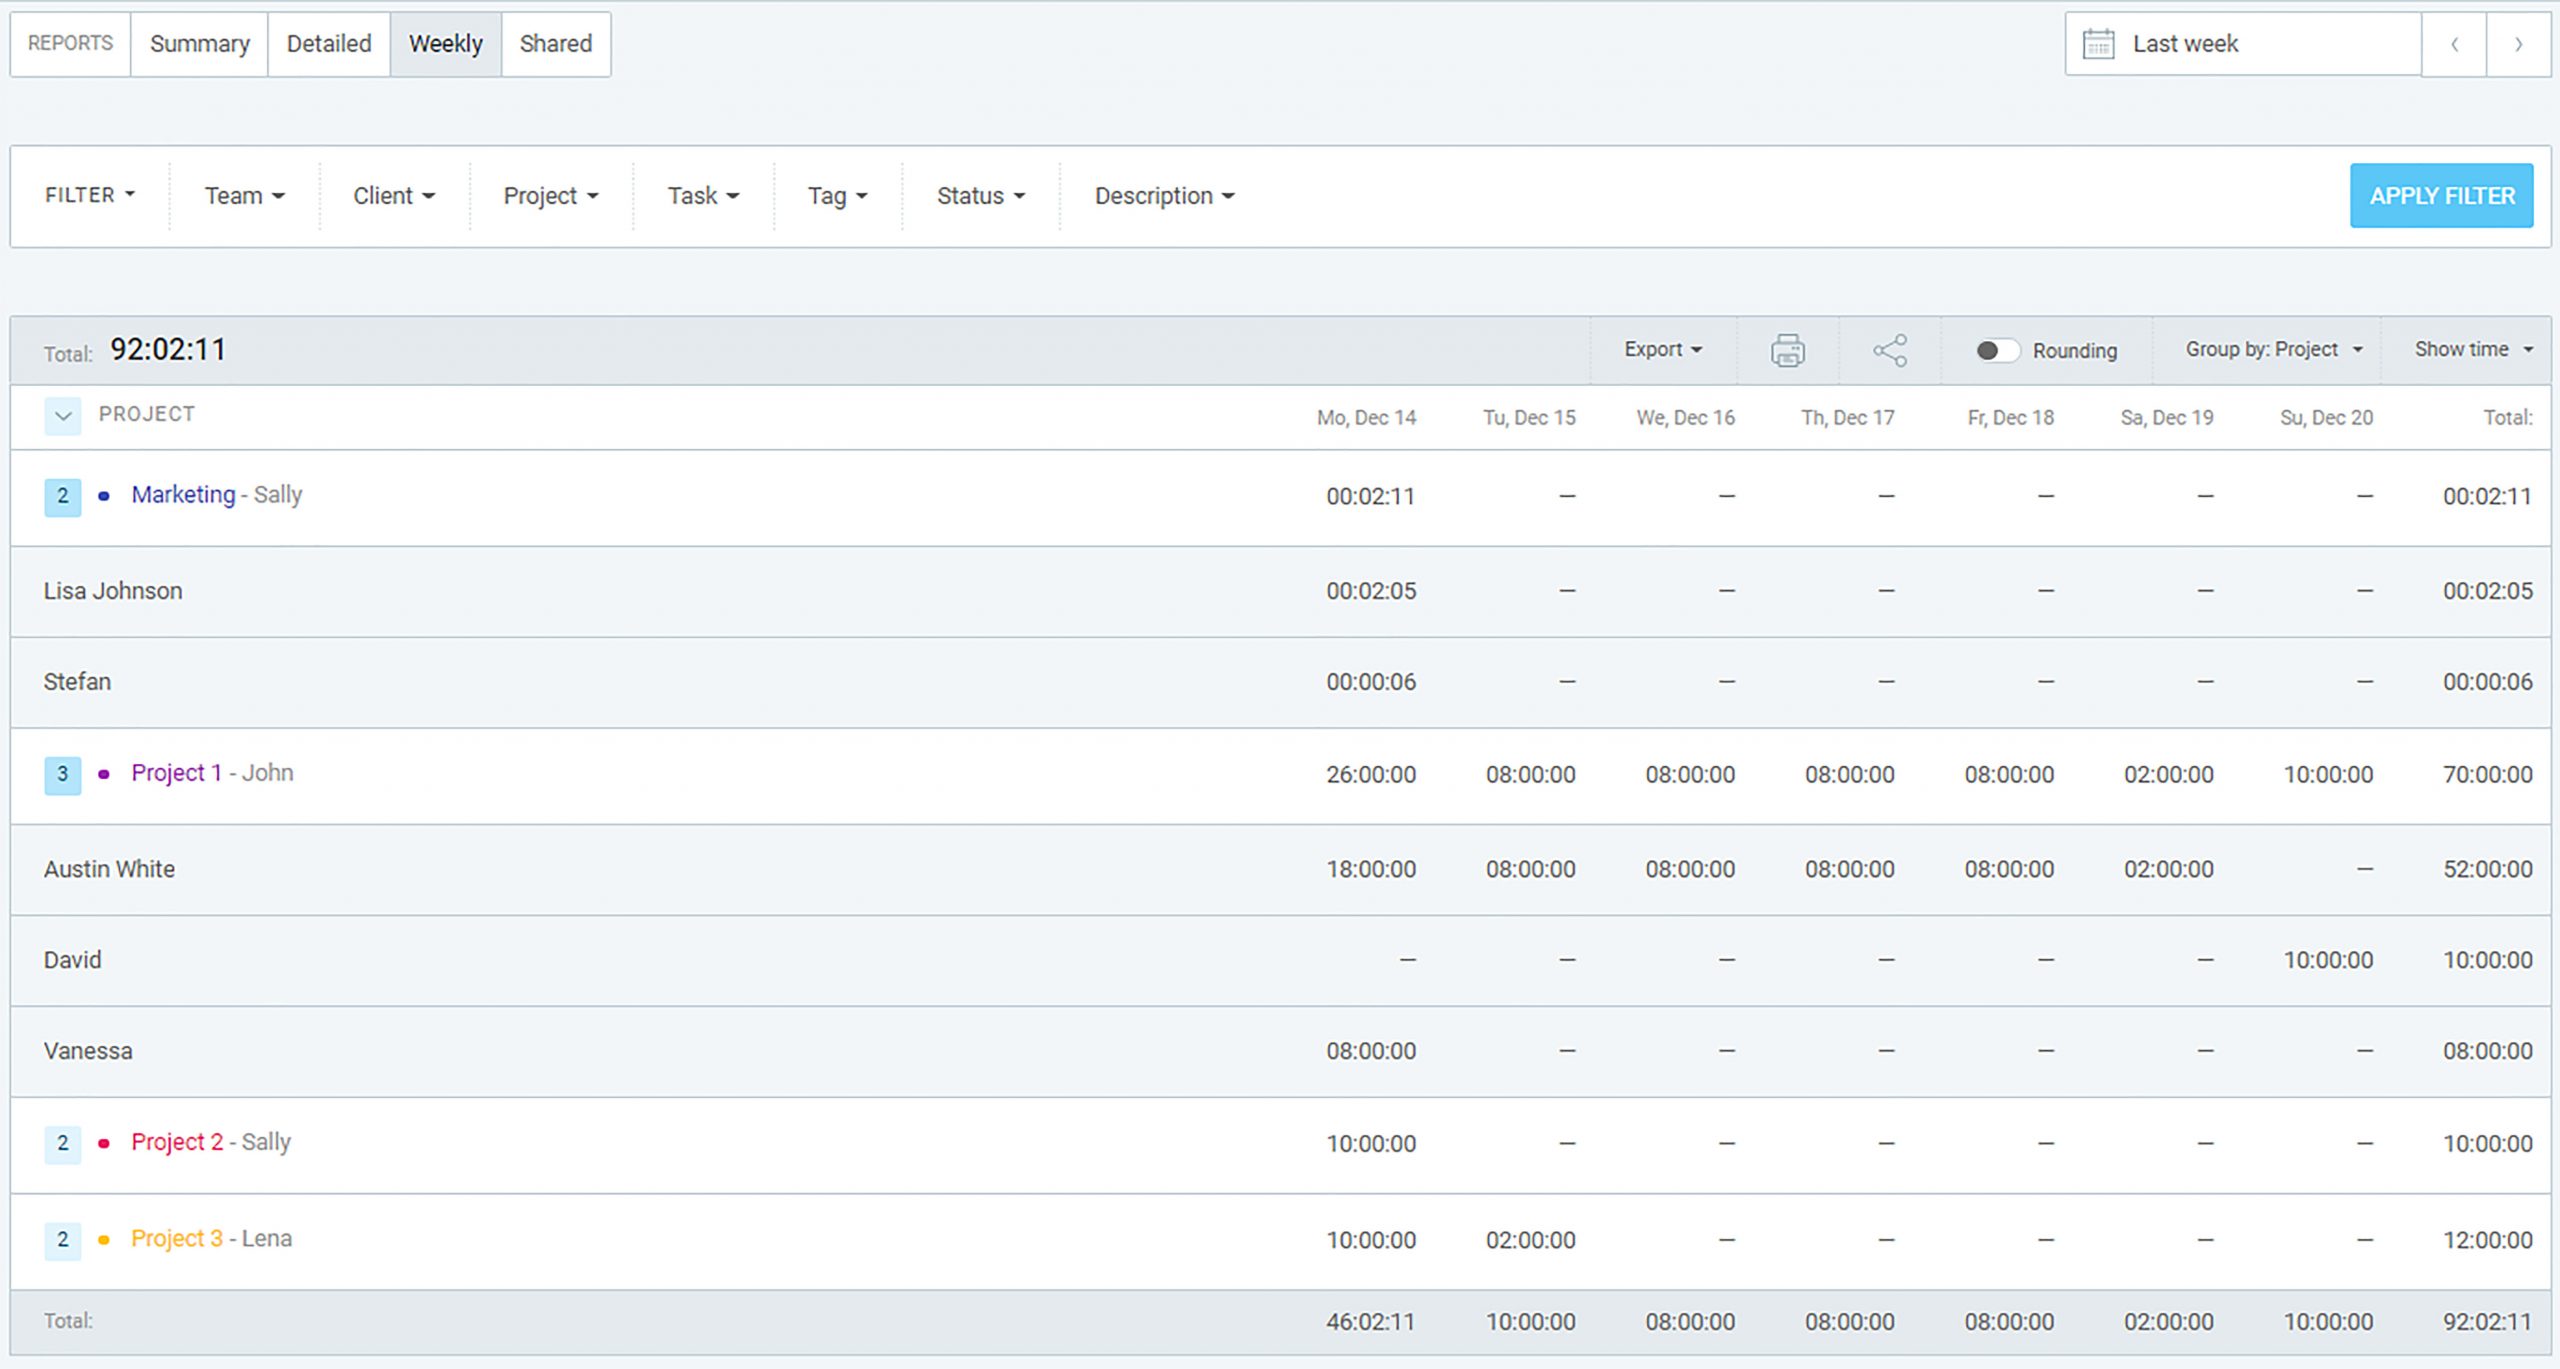Open the Team filter dropdown

click(x=244, y=195)
